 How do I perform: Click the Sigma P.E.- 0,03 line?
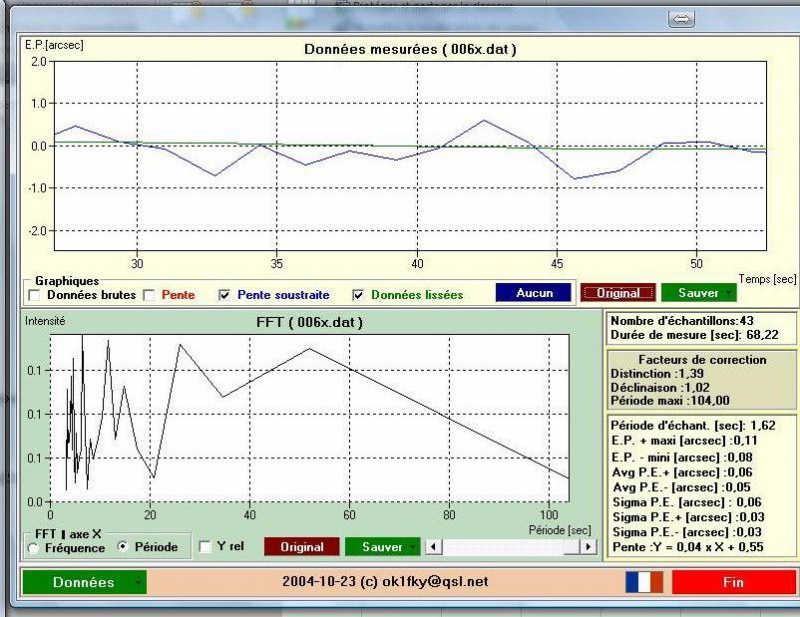[687, 532]
